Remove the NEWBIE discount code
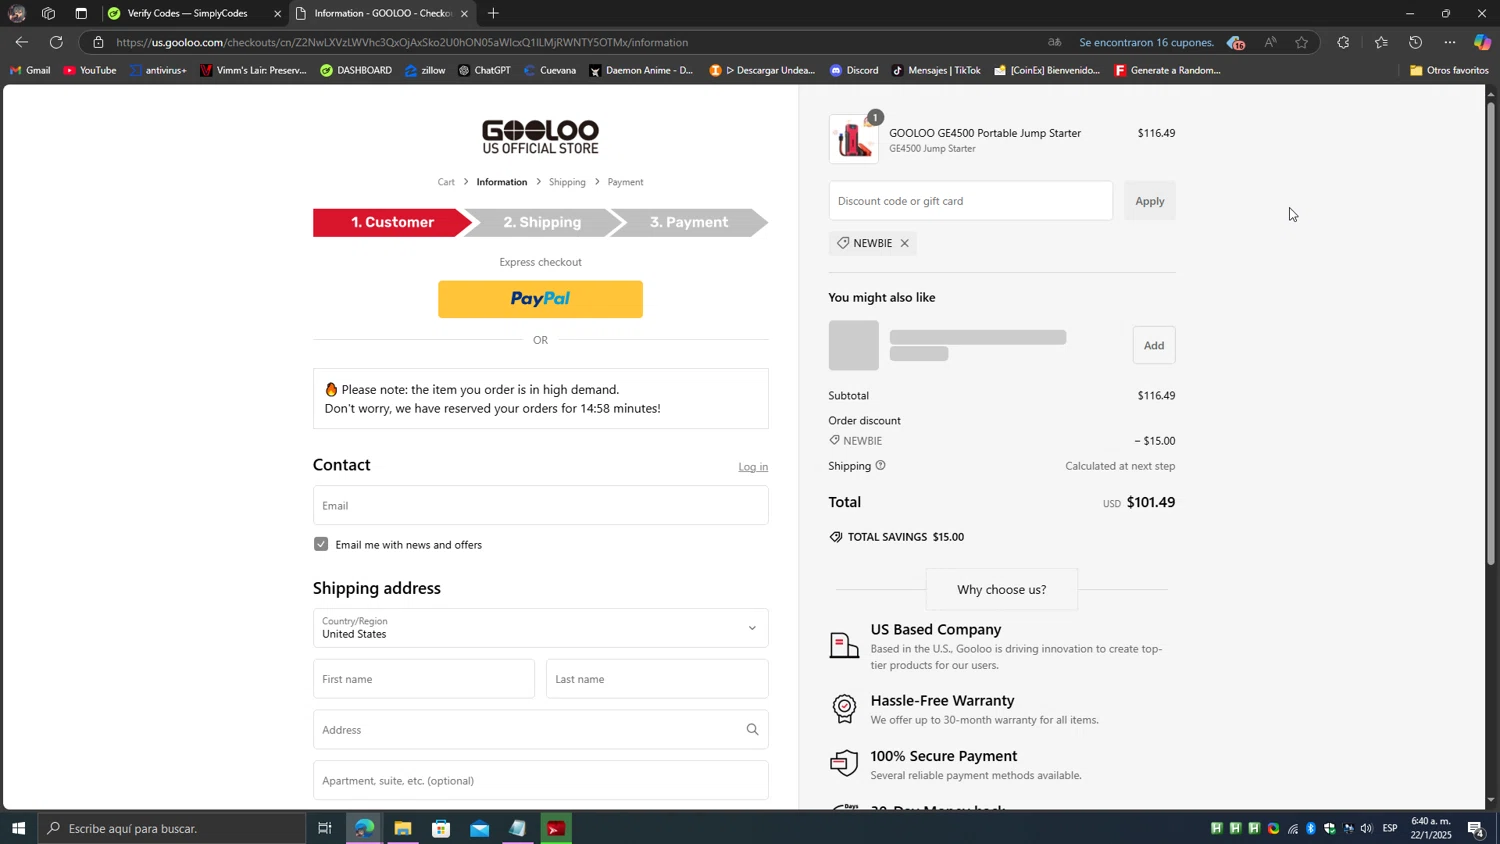The image size is (1500, 844). point(904,243)
